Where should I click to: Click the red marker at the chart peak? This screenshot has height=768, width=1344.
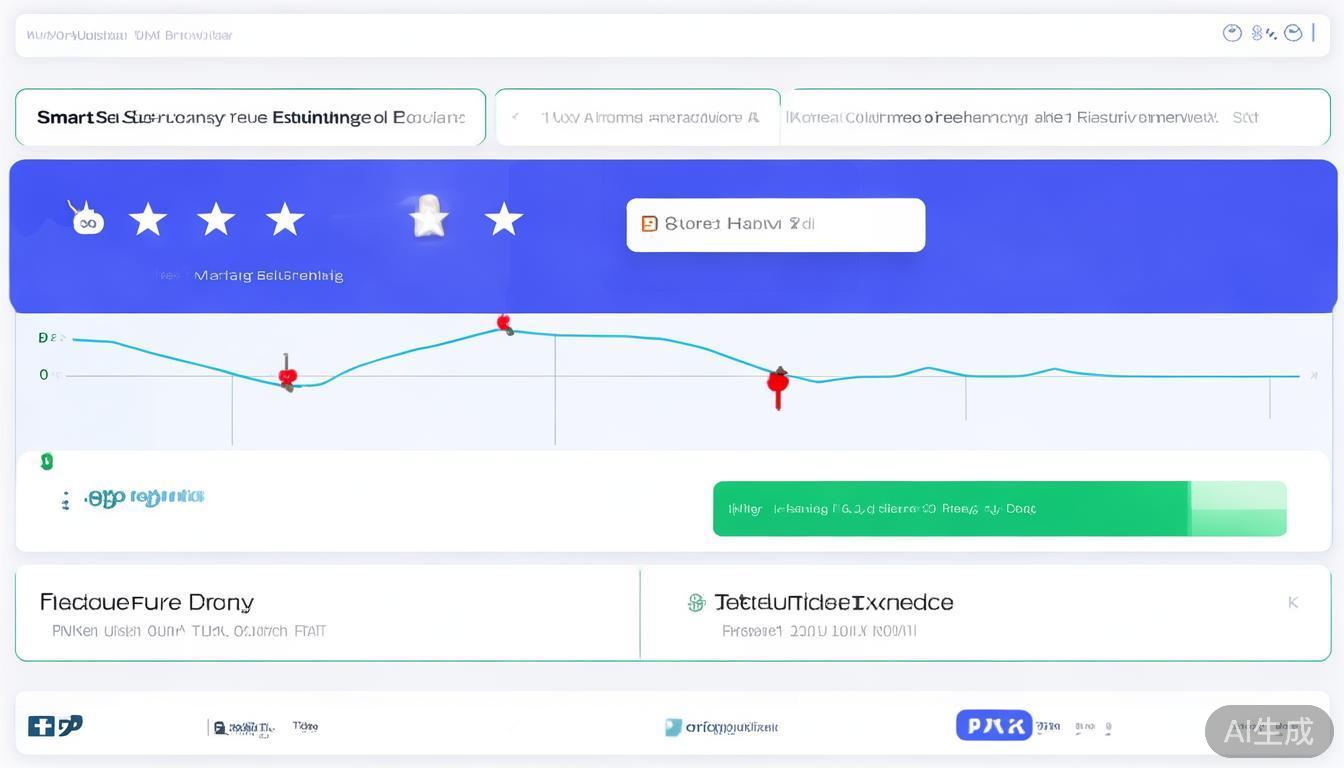pyautogui.click(x=505, y=323)
